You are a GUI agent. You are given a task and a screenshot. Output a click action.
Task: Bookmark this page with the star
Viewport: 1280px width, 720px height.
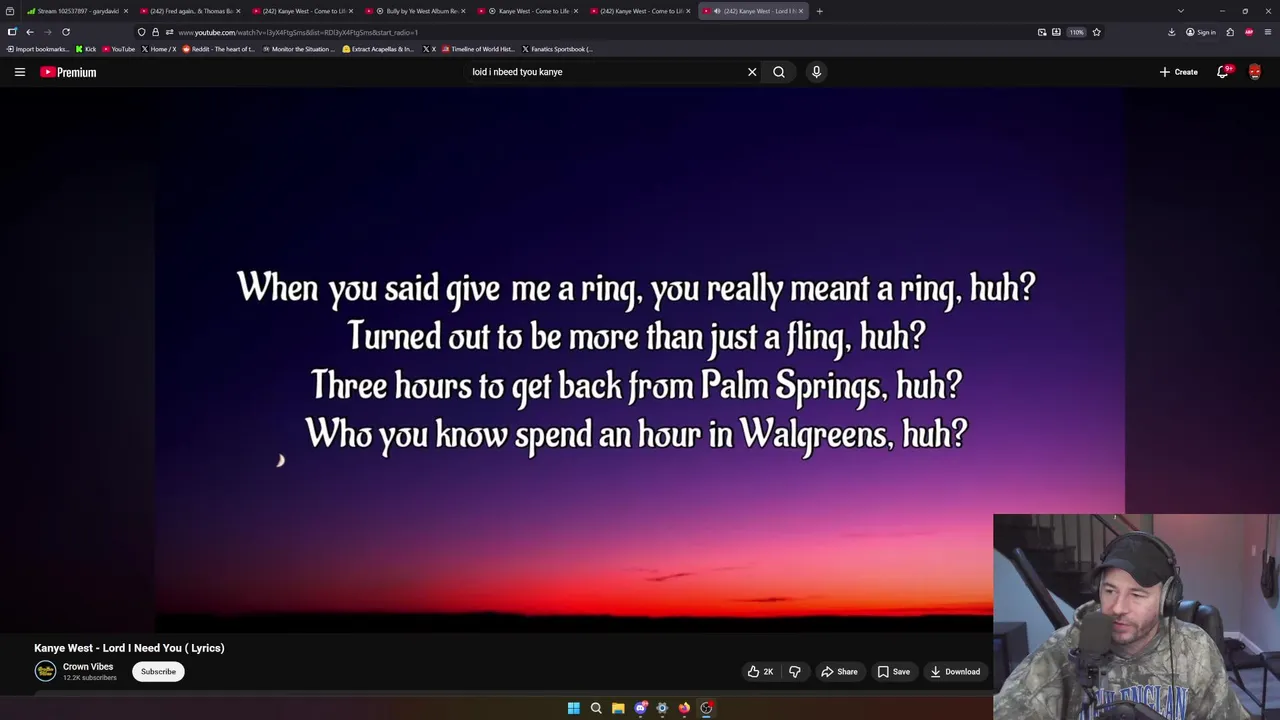(x=1096, y=32)
